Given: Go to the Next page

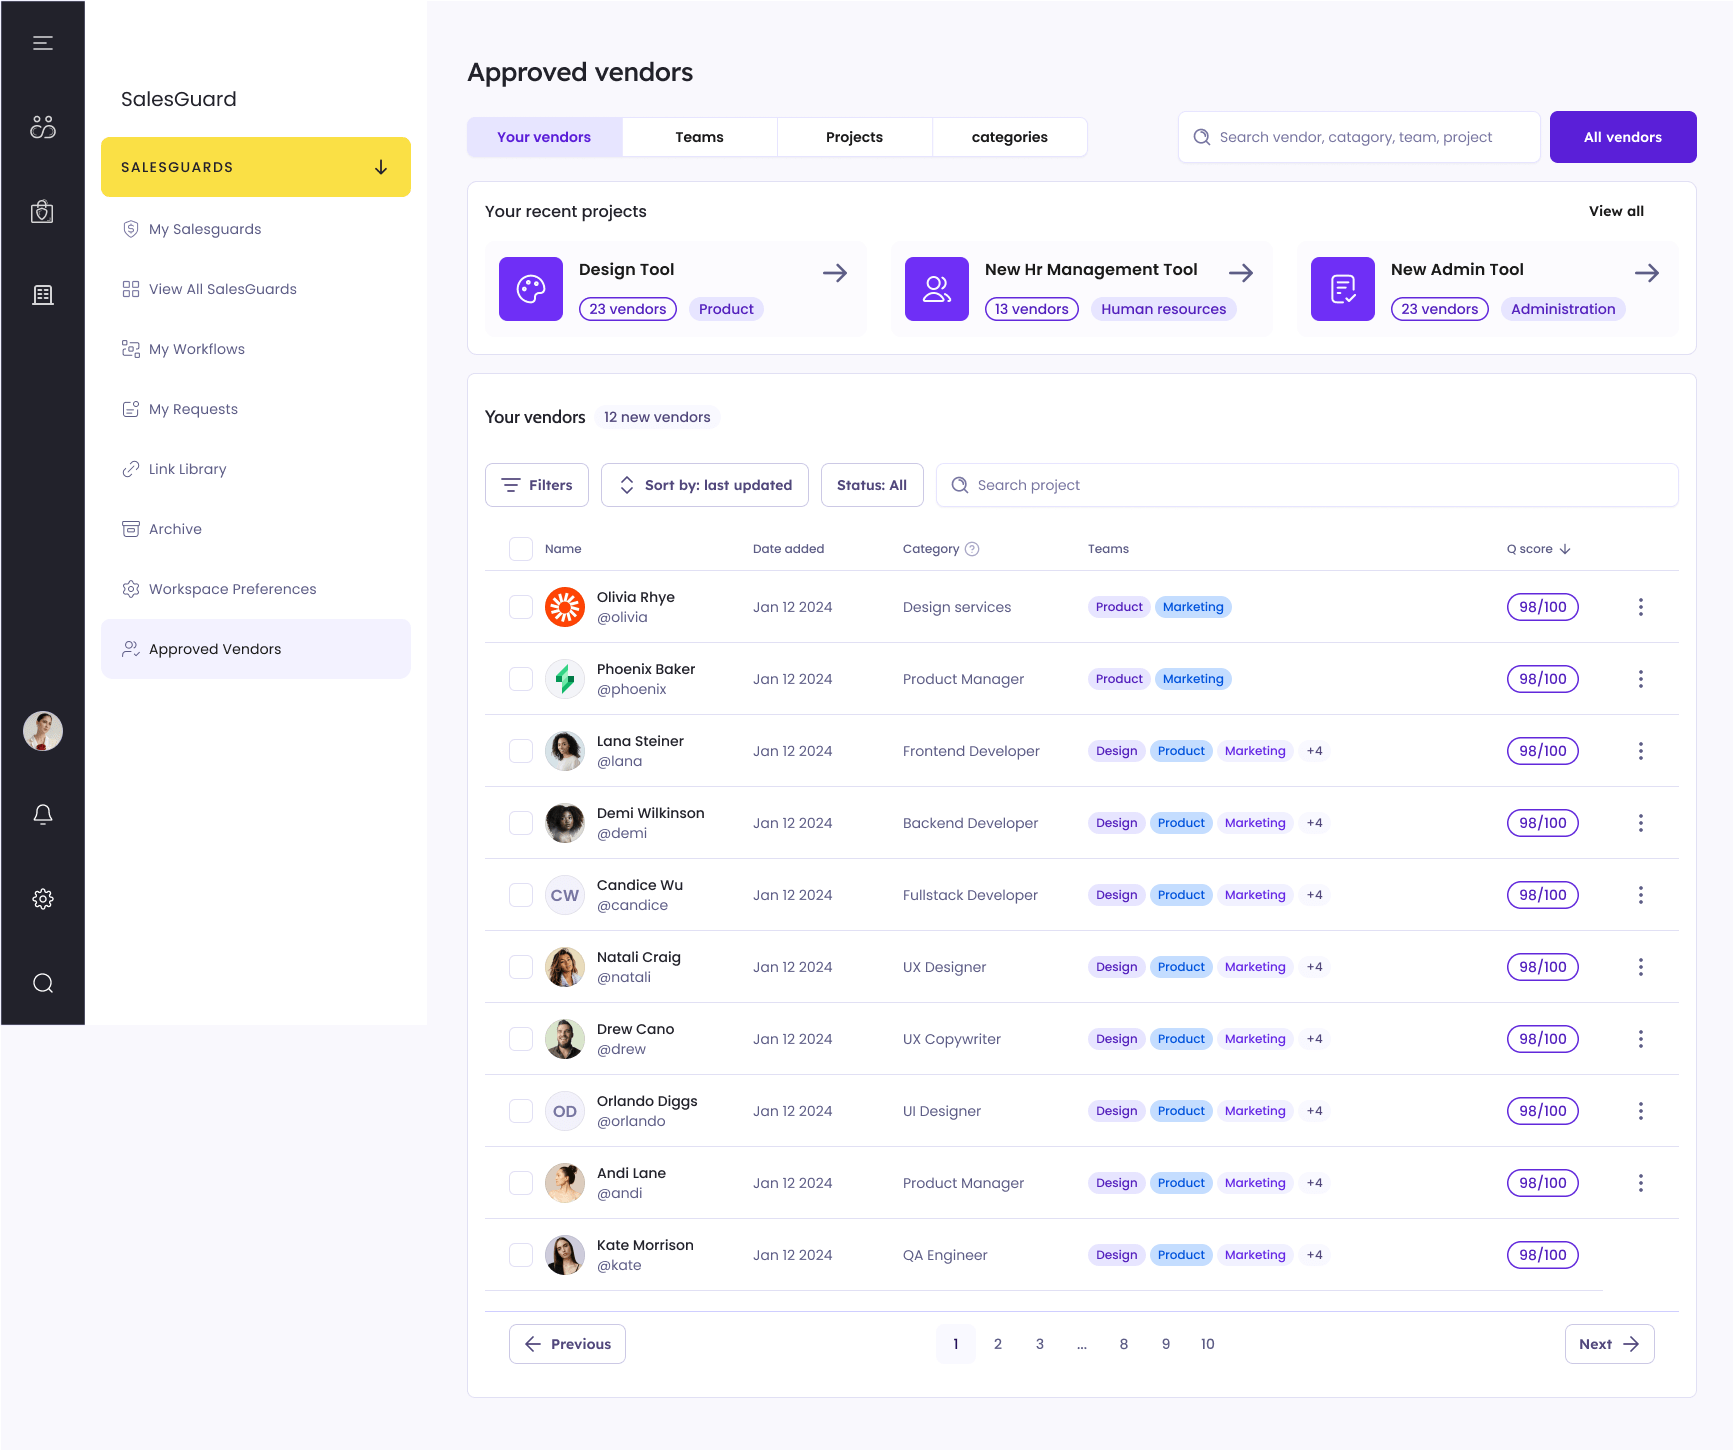Looking at the screenshot, I should (1608, 1344).
